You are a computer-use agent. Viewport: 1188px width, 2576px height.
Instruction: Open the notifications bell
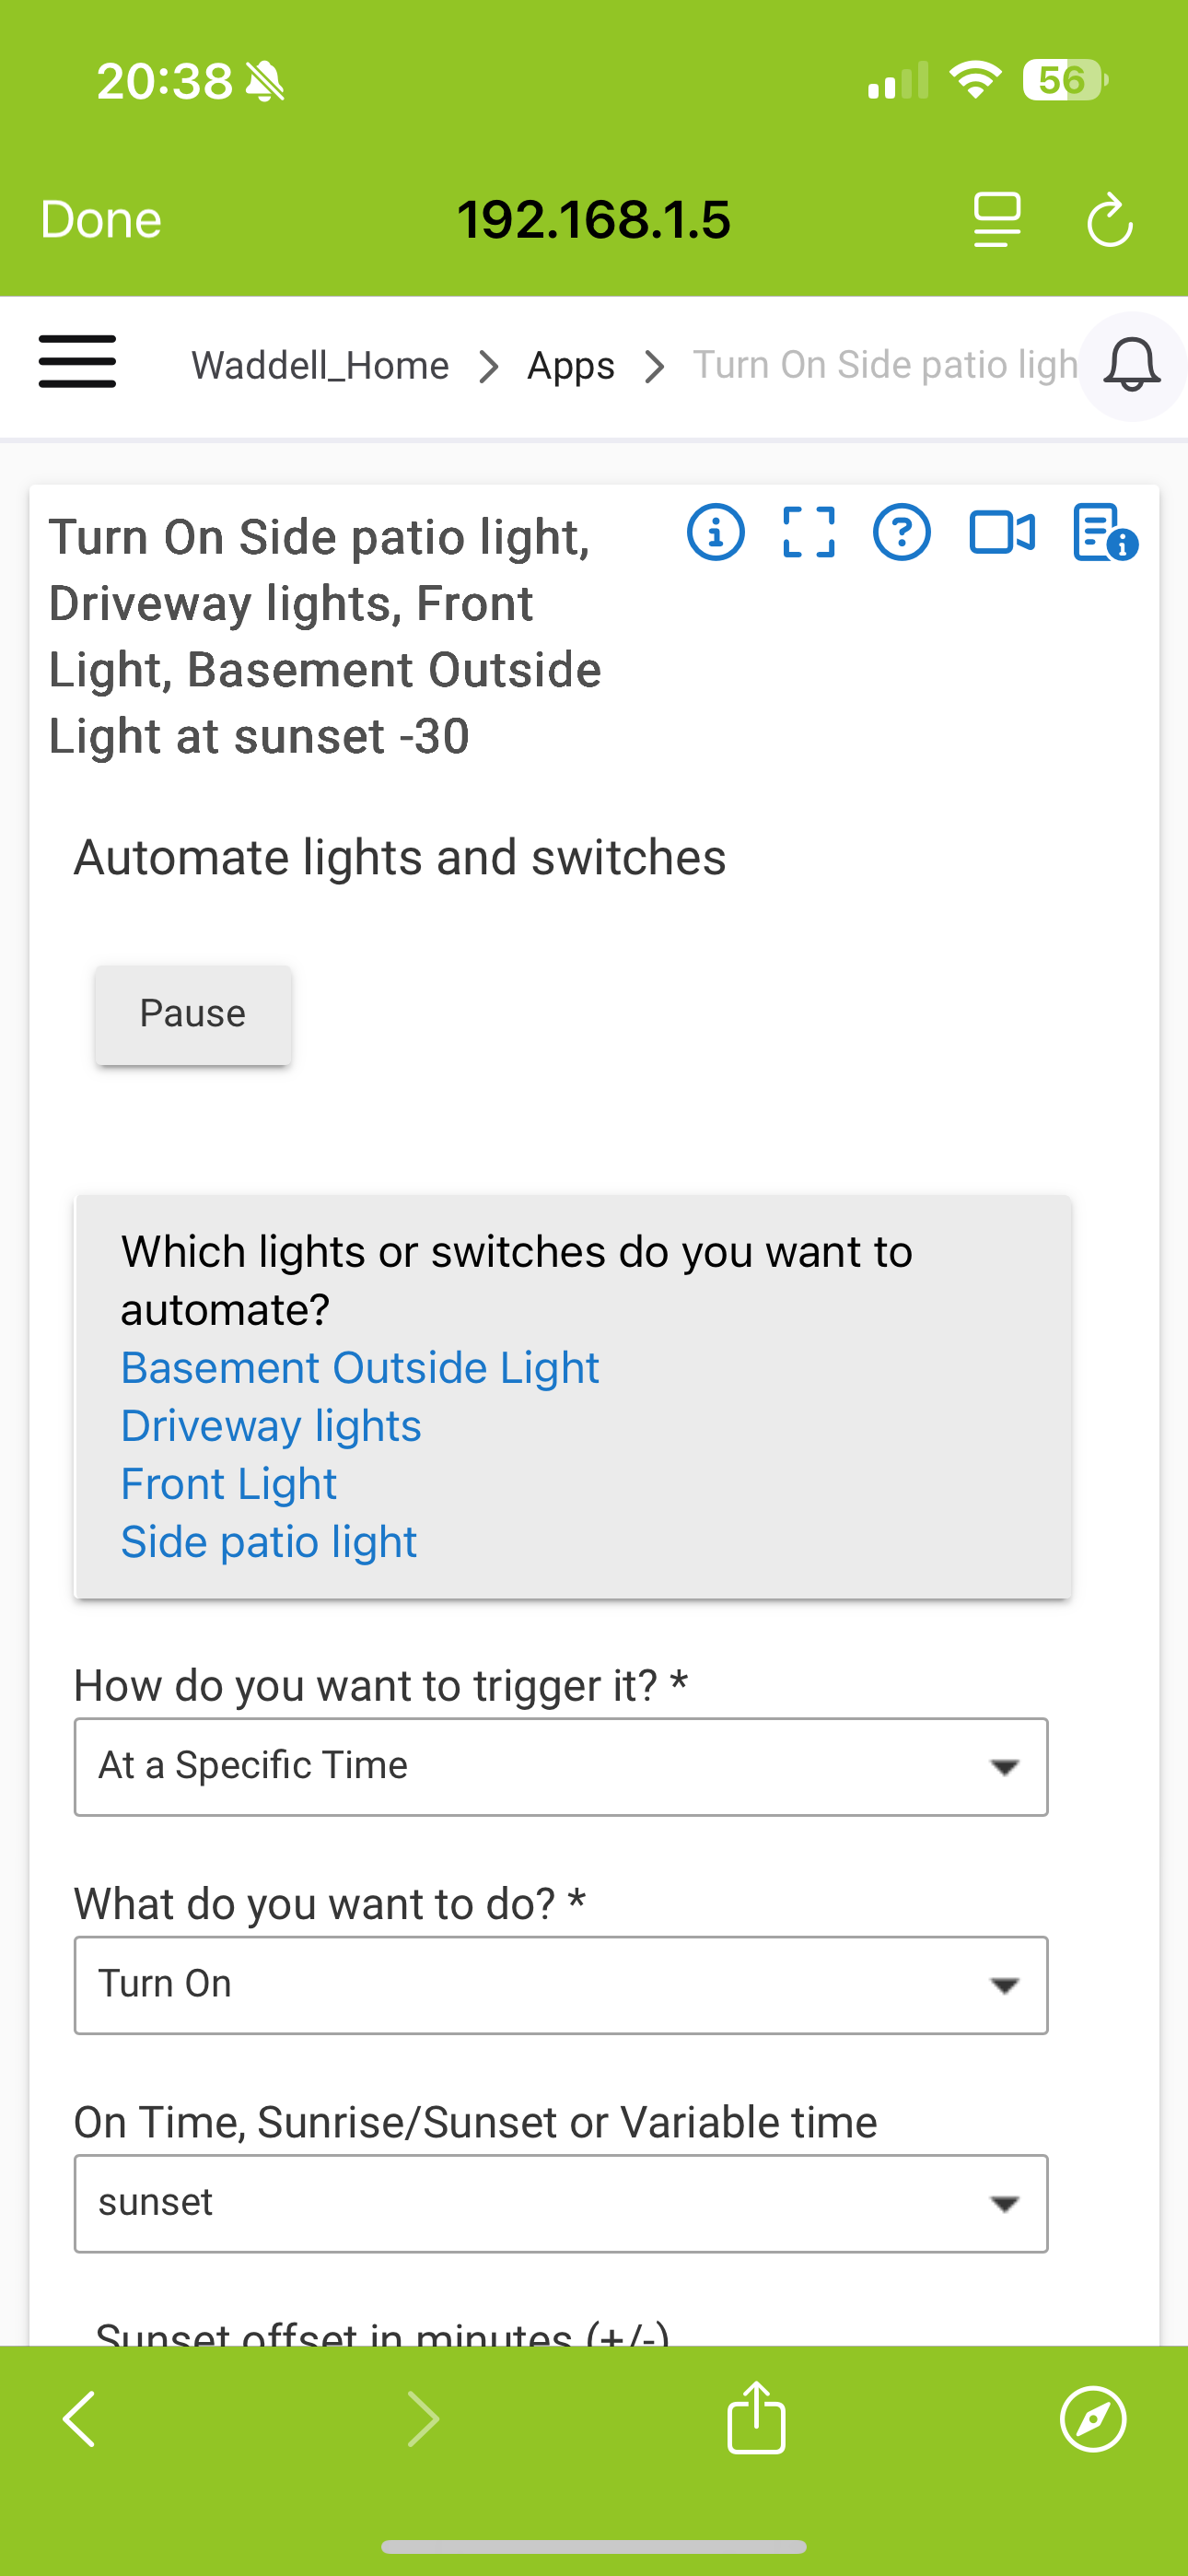pyautogui.click(x=1131, y=366)
